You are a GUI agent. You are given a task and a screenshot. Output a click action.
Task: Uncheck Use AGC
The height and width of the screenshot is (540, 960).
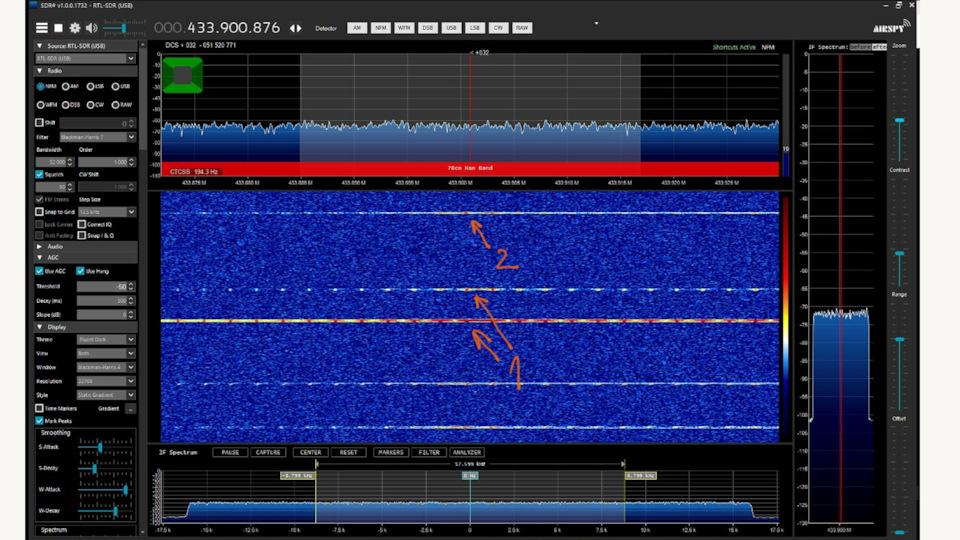coord(40,271)
